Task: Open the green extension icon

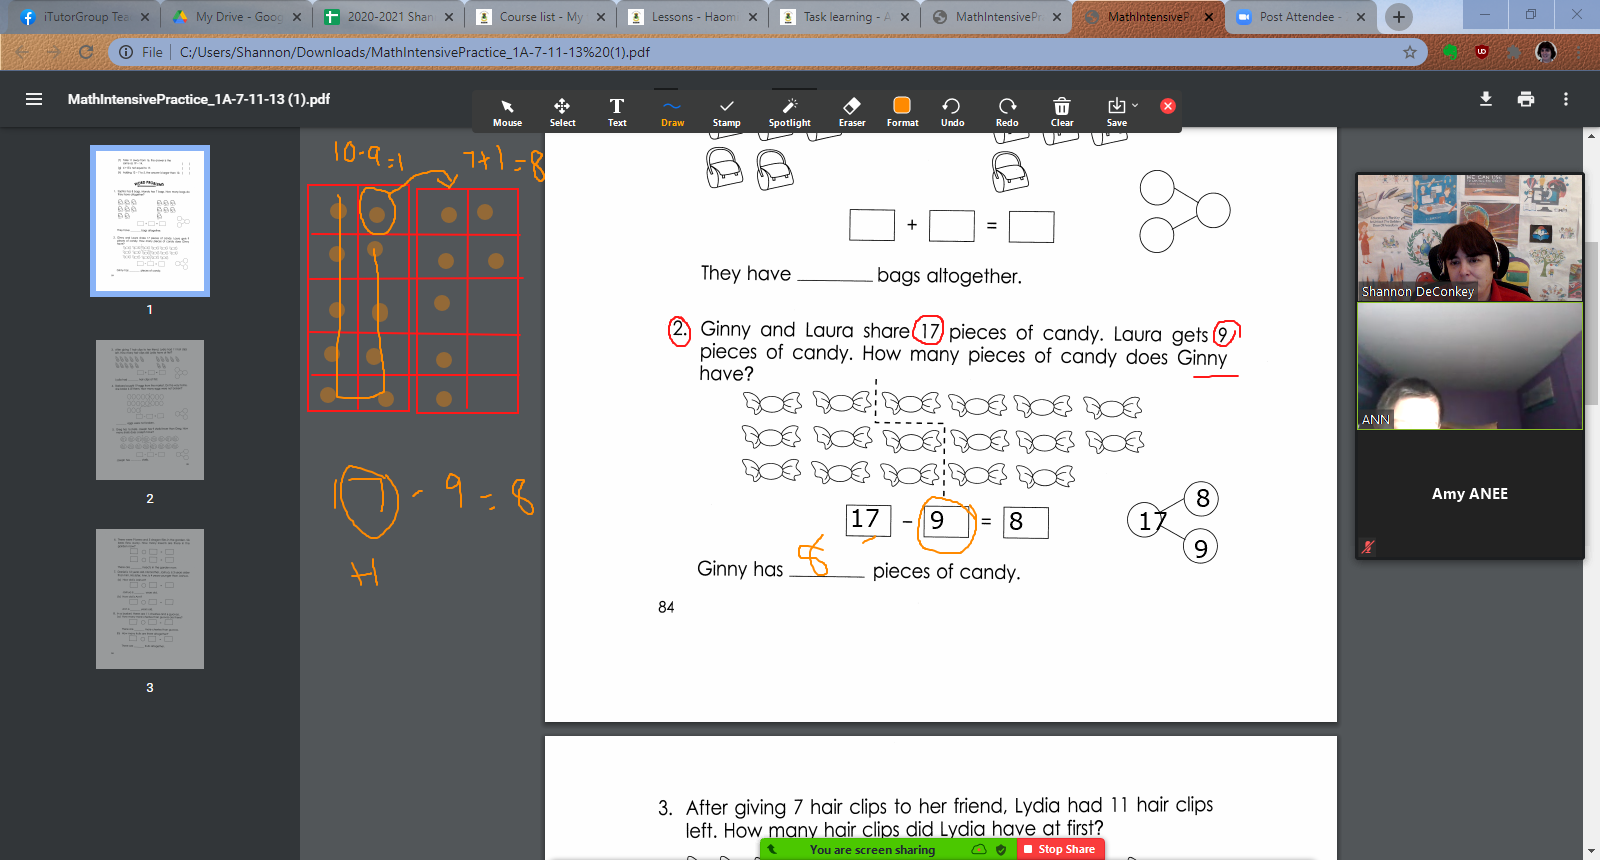Action: click(x=1451, y=52)
